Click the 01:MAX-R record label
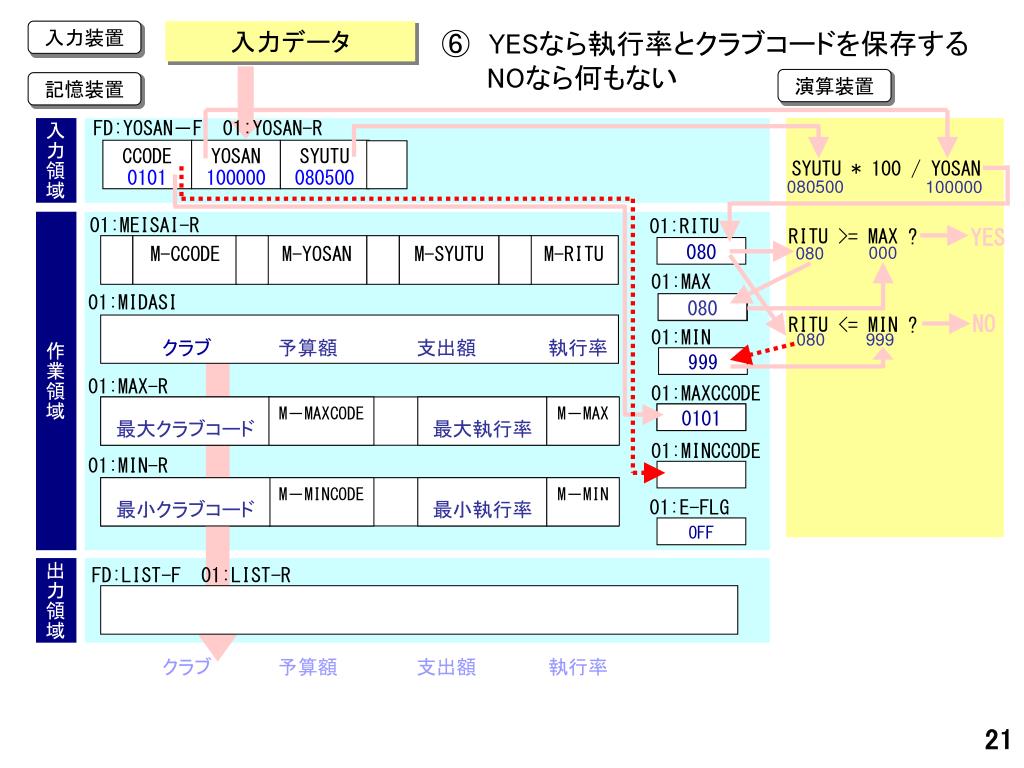Screen dimensions: 1024x768 coord(128,387)
